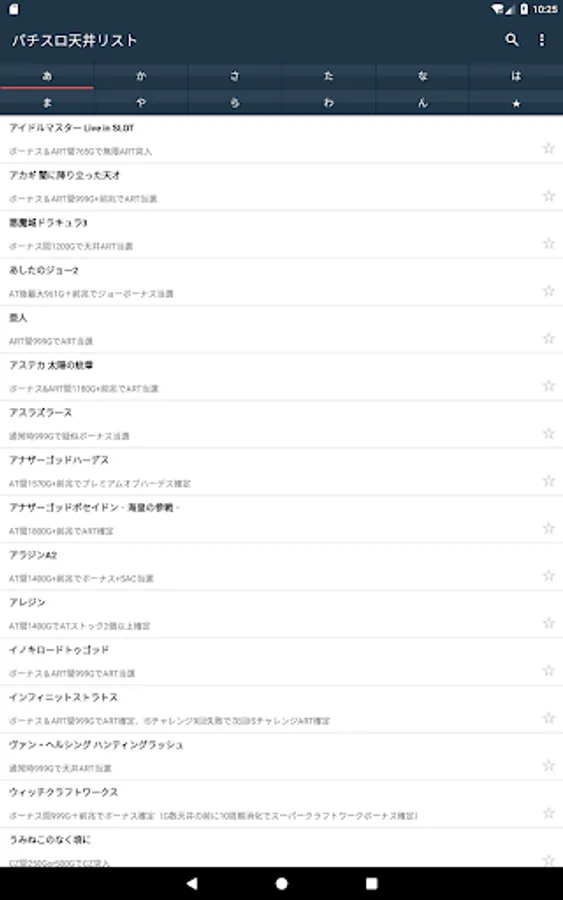Image resolution: width=563 pixels, height=900 pixels.
Task: Switch to the さ tab
Action: 235,76
